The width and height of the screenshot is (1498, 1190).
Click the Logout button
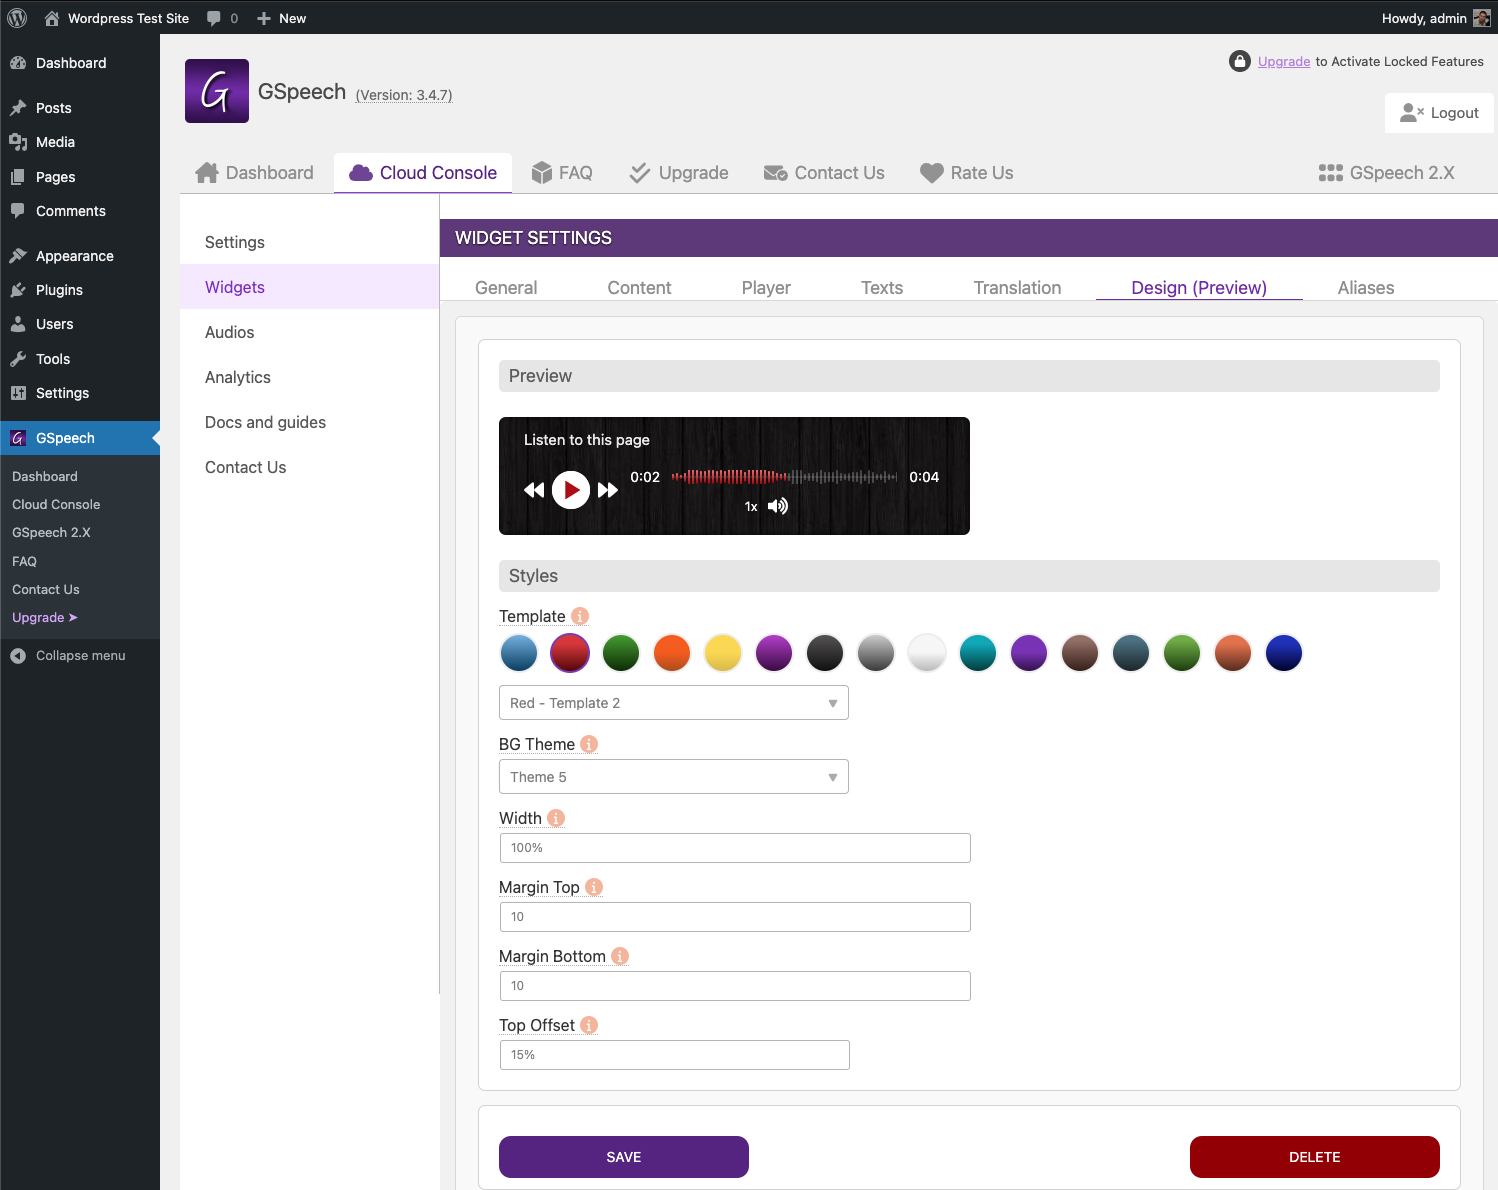click(x=1440, y=113)
